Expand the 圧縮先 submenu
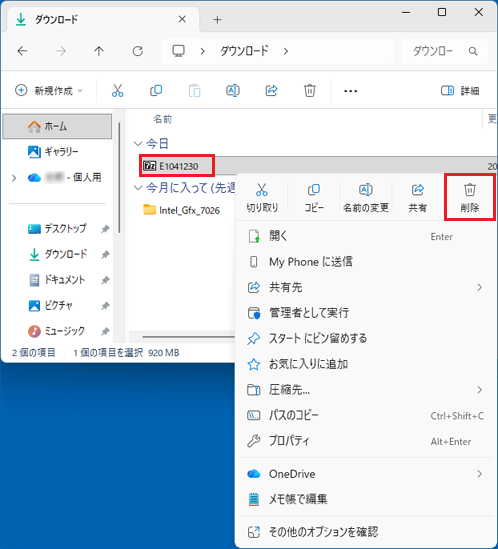This screenshot has height=549, width=498. (479, 390)
